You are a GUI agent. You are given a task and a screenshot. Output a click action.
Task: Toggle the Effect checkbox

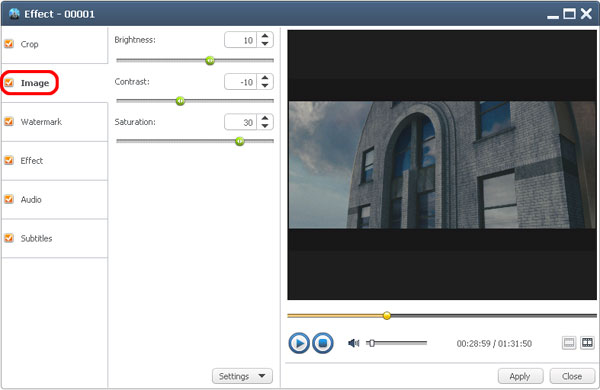point(9,160)
